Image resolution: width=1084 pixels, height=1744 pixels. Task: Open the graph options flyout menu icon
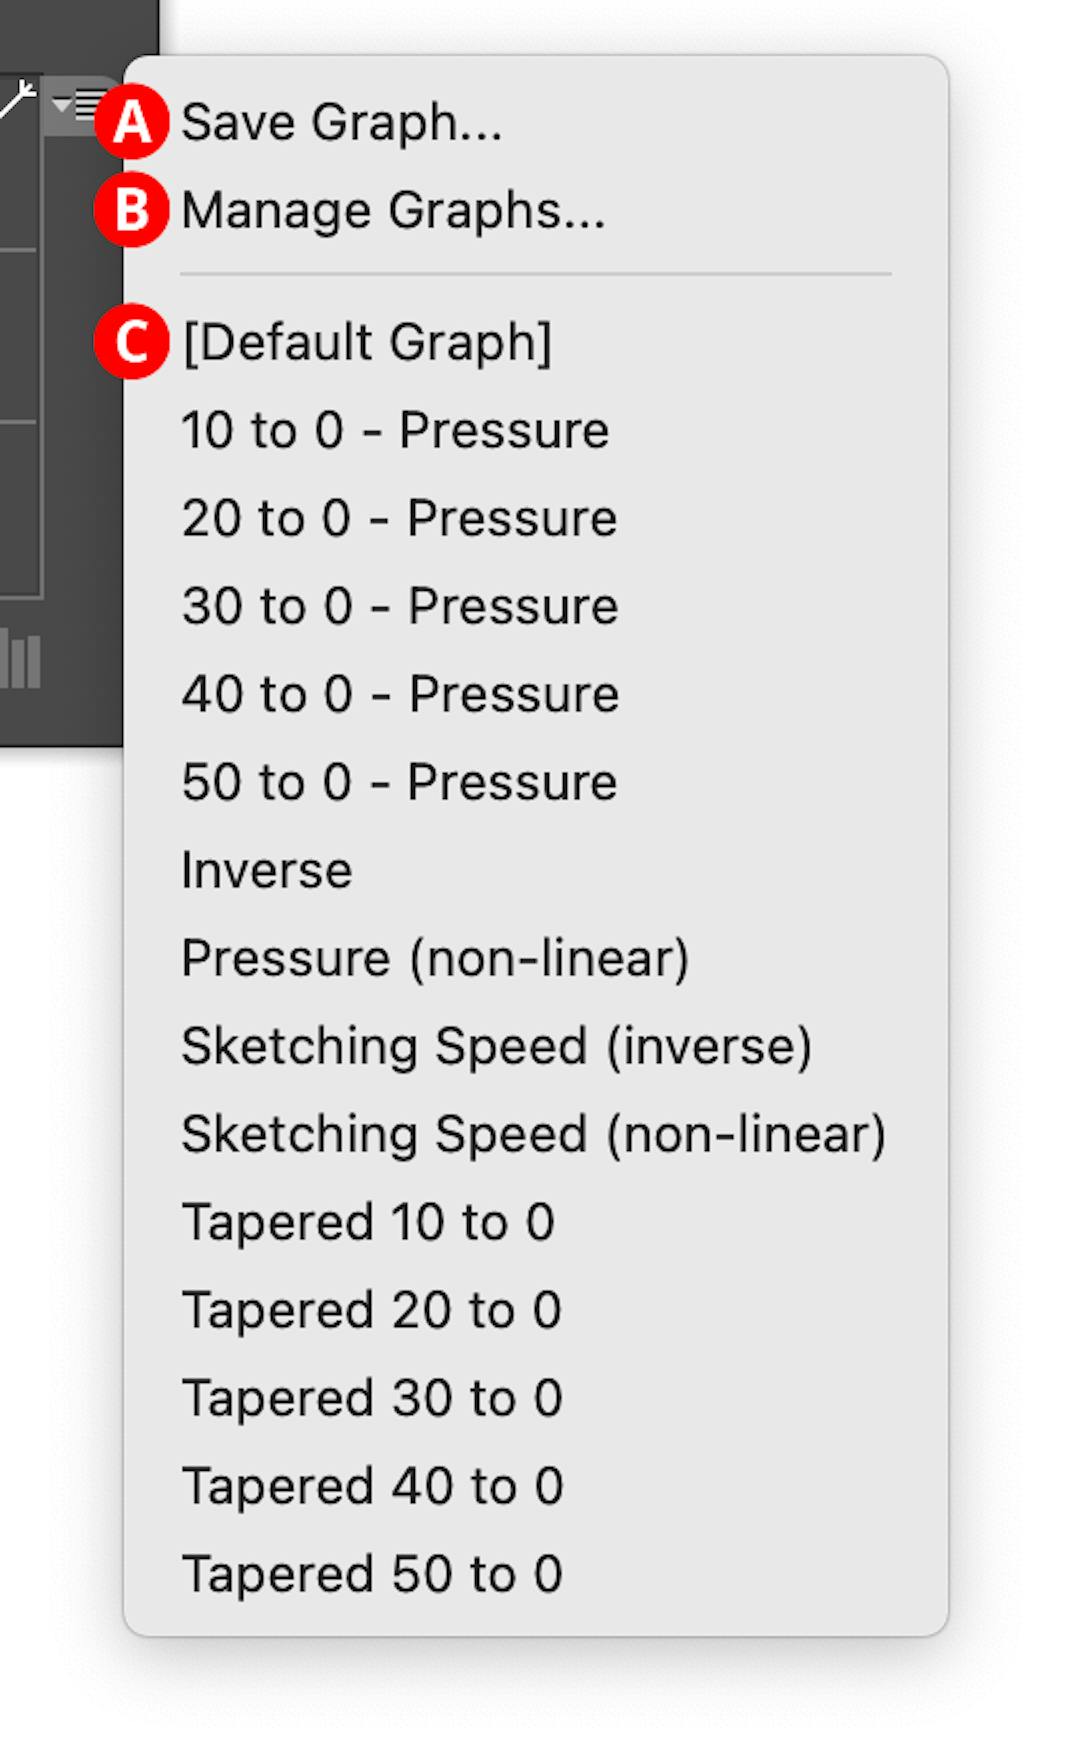click(x=87, y=100)
